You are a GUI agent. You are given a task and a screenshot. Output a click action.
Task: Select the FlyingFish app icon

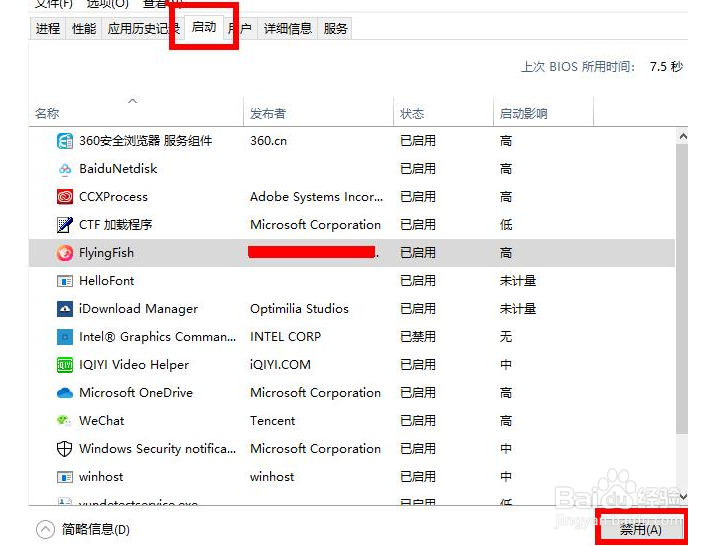point(65,253)
